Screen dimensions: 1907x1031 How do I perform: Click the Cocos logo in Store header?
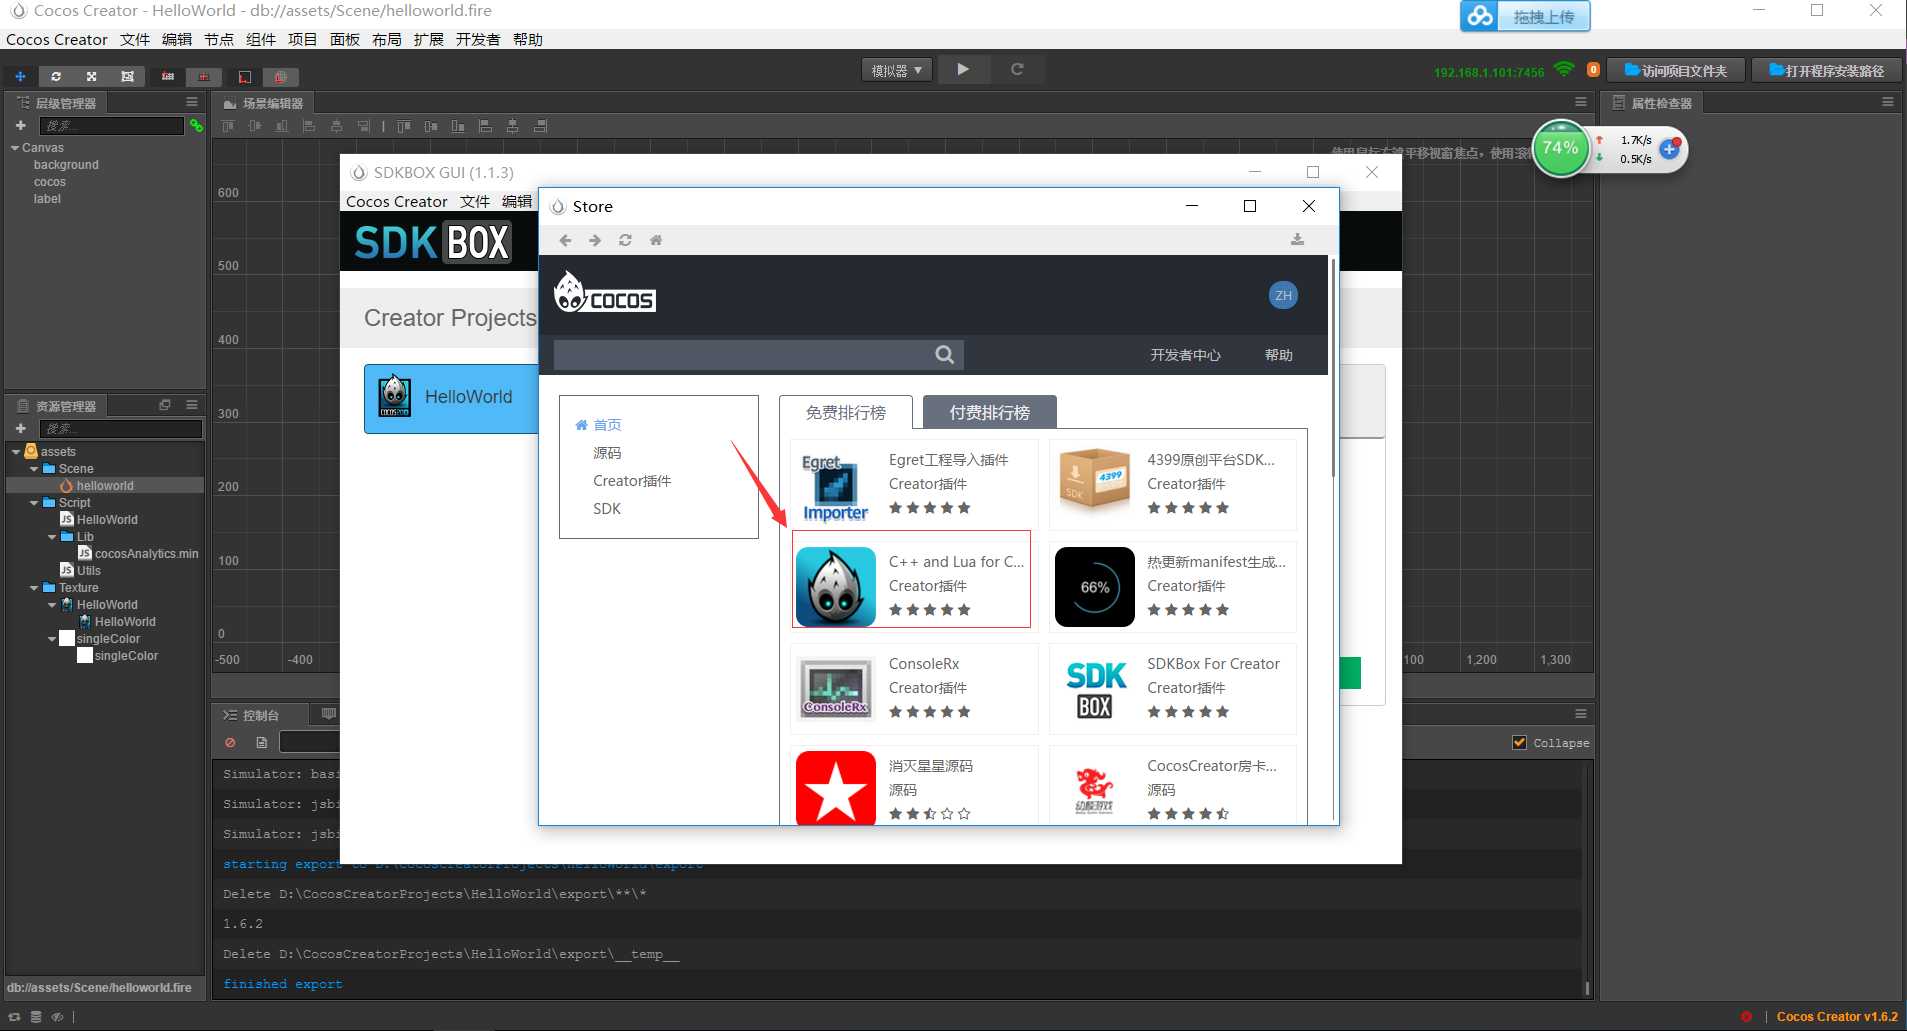pyautogui.click(x=605, y=293)
